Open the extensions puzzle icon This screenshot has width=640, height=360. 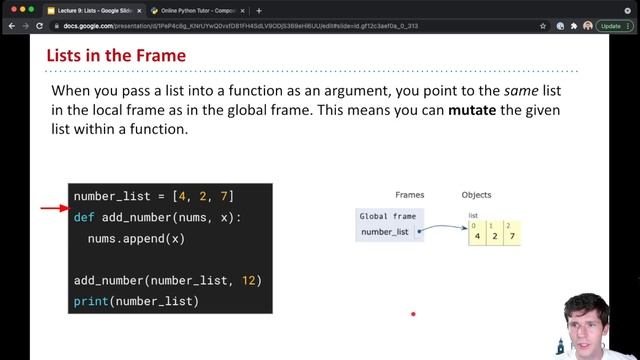coord(574,26)
